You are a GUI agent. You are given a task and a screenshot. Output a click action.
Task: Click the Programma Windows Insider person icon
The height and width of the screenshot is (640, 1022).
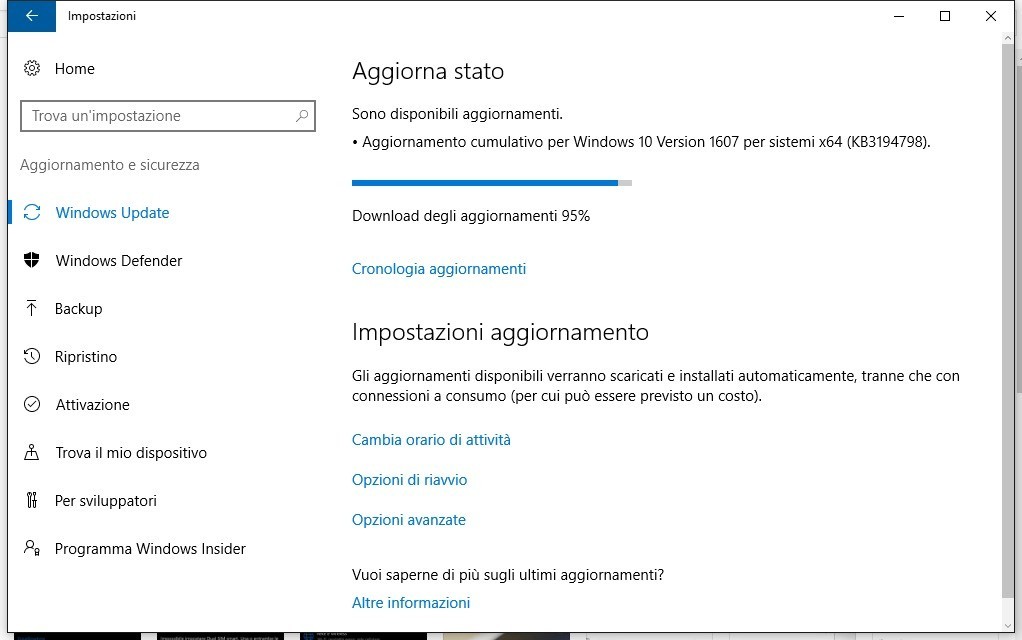point(32,549)
